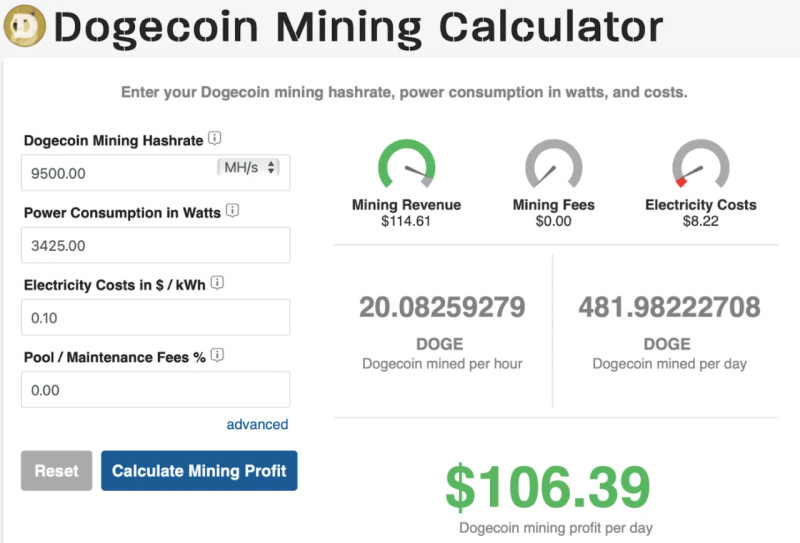The height and width of the screenshot is (543, 800).
Task: Click info icon beside Electricity Costs label
Action: click(217, 283)
